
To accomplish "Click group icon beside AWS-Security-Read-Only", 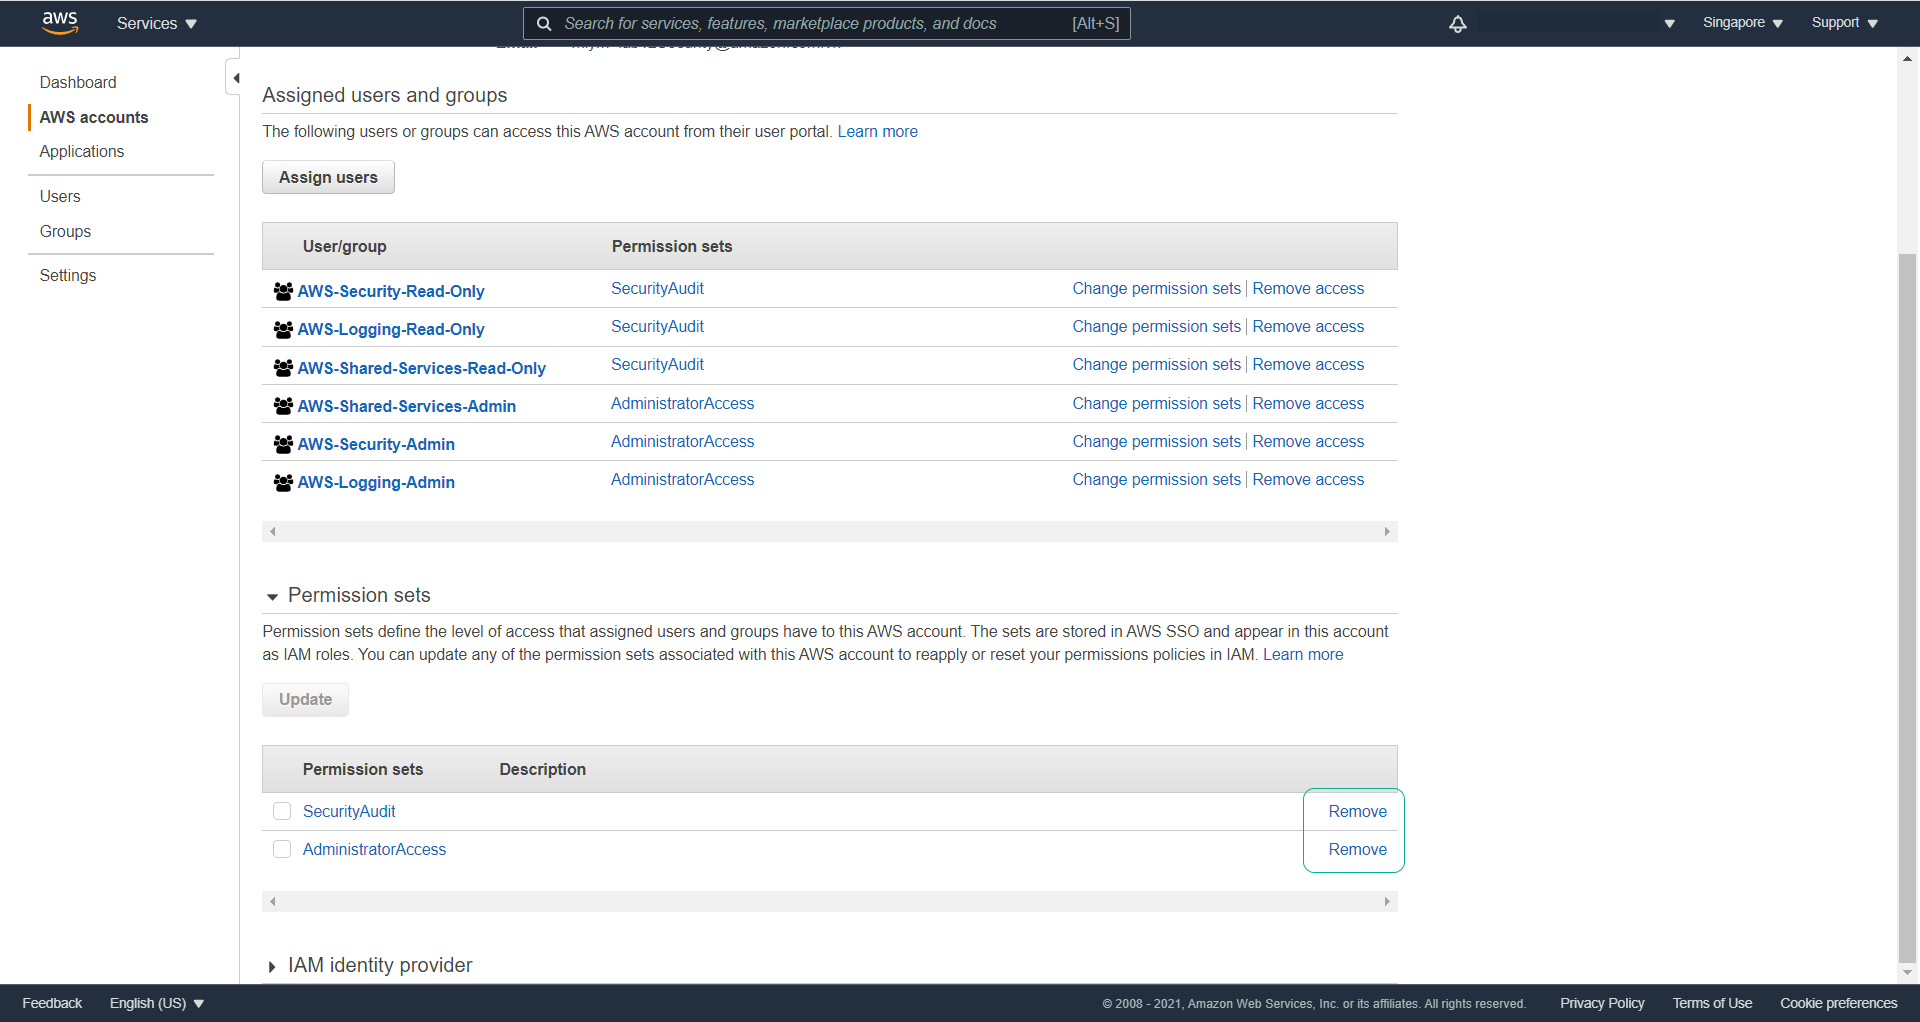I will click(283, 291).
